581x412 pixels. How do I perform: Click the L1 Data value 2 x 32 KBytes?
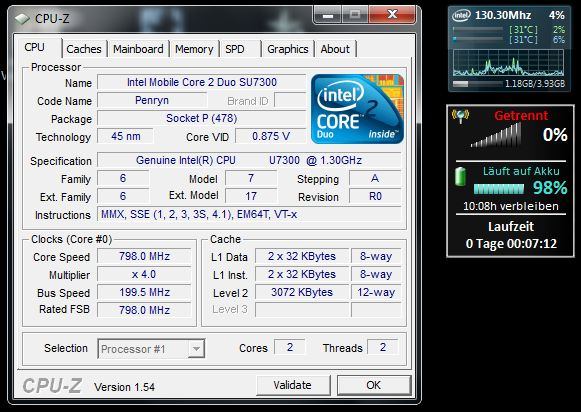302,256
